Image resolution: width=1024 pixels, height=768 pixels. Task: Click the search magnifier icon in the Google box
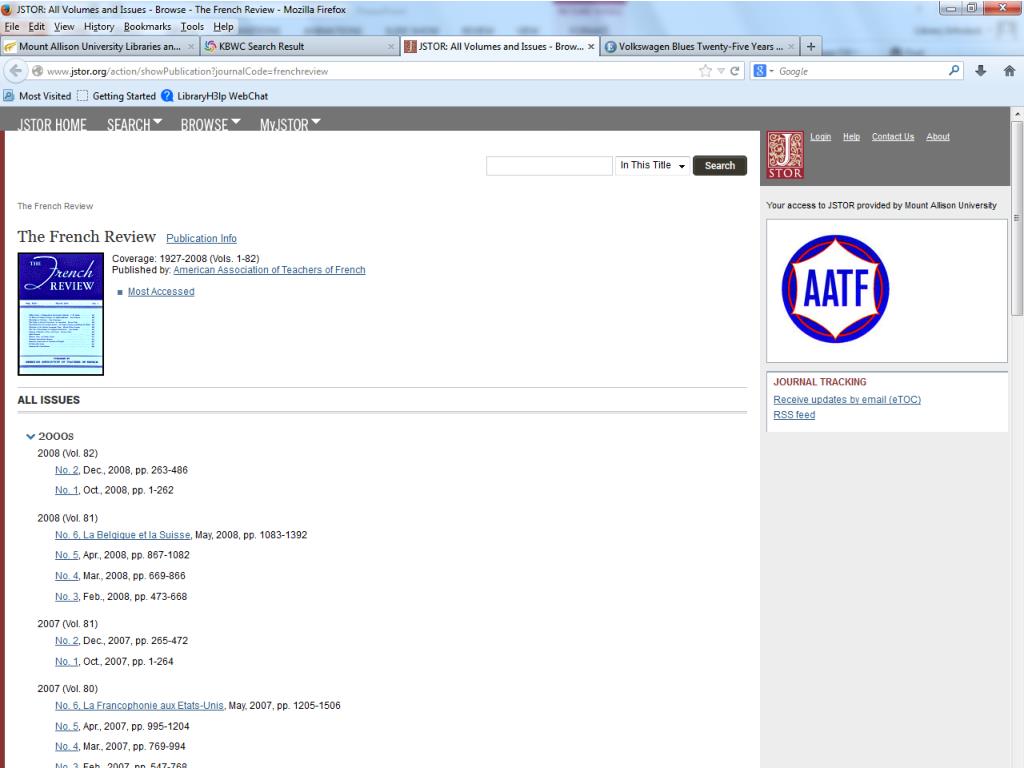[x=954, y=71]
